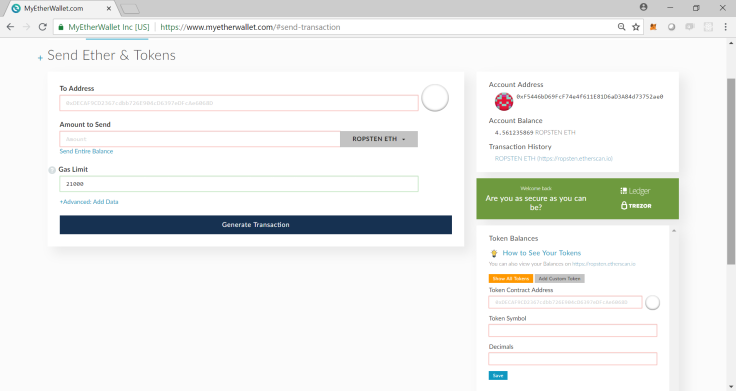This screenshot has height=391, width=736.
Task: Click the lightbulb icon beside How to See Your Tokens
Action: (x=494, y=253)
